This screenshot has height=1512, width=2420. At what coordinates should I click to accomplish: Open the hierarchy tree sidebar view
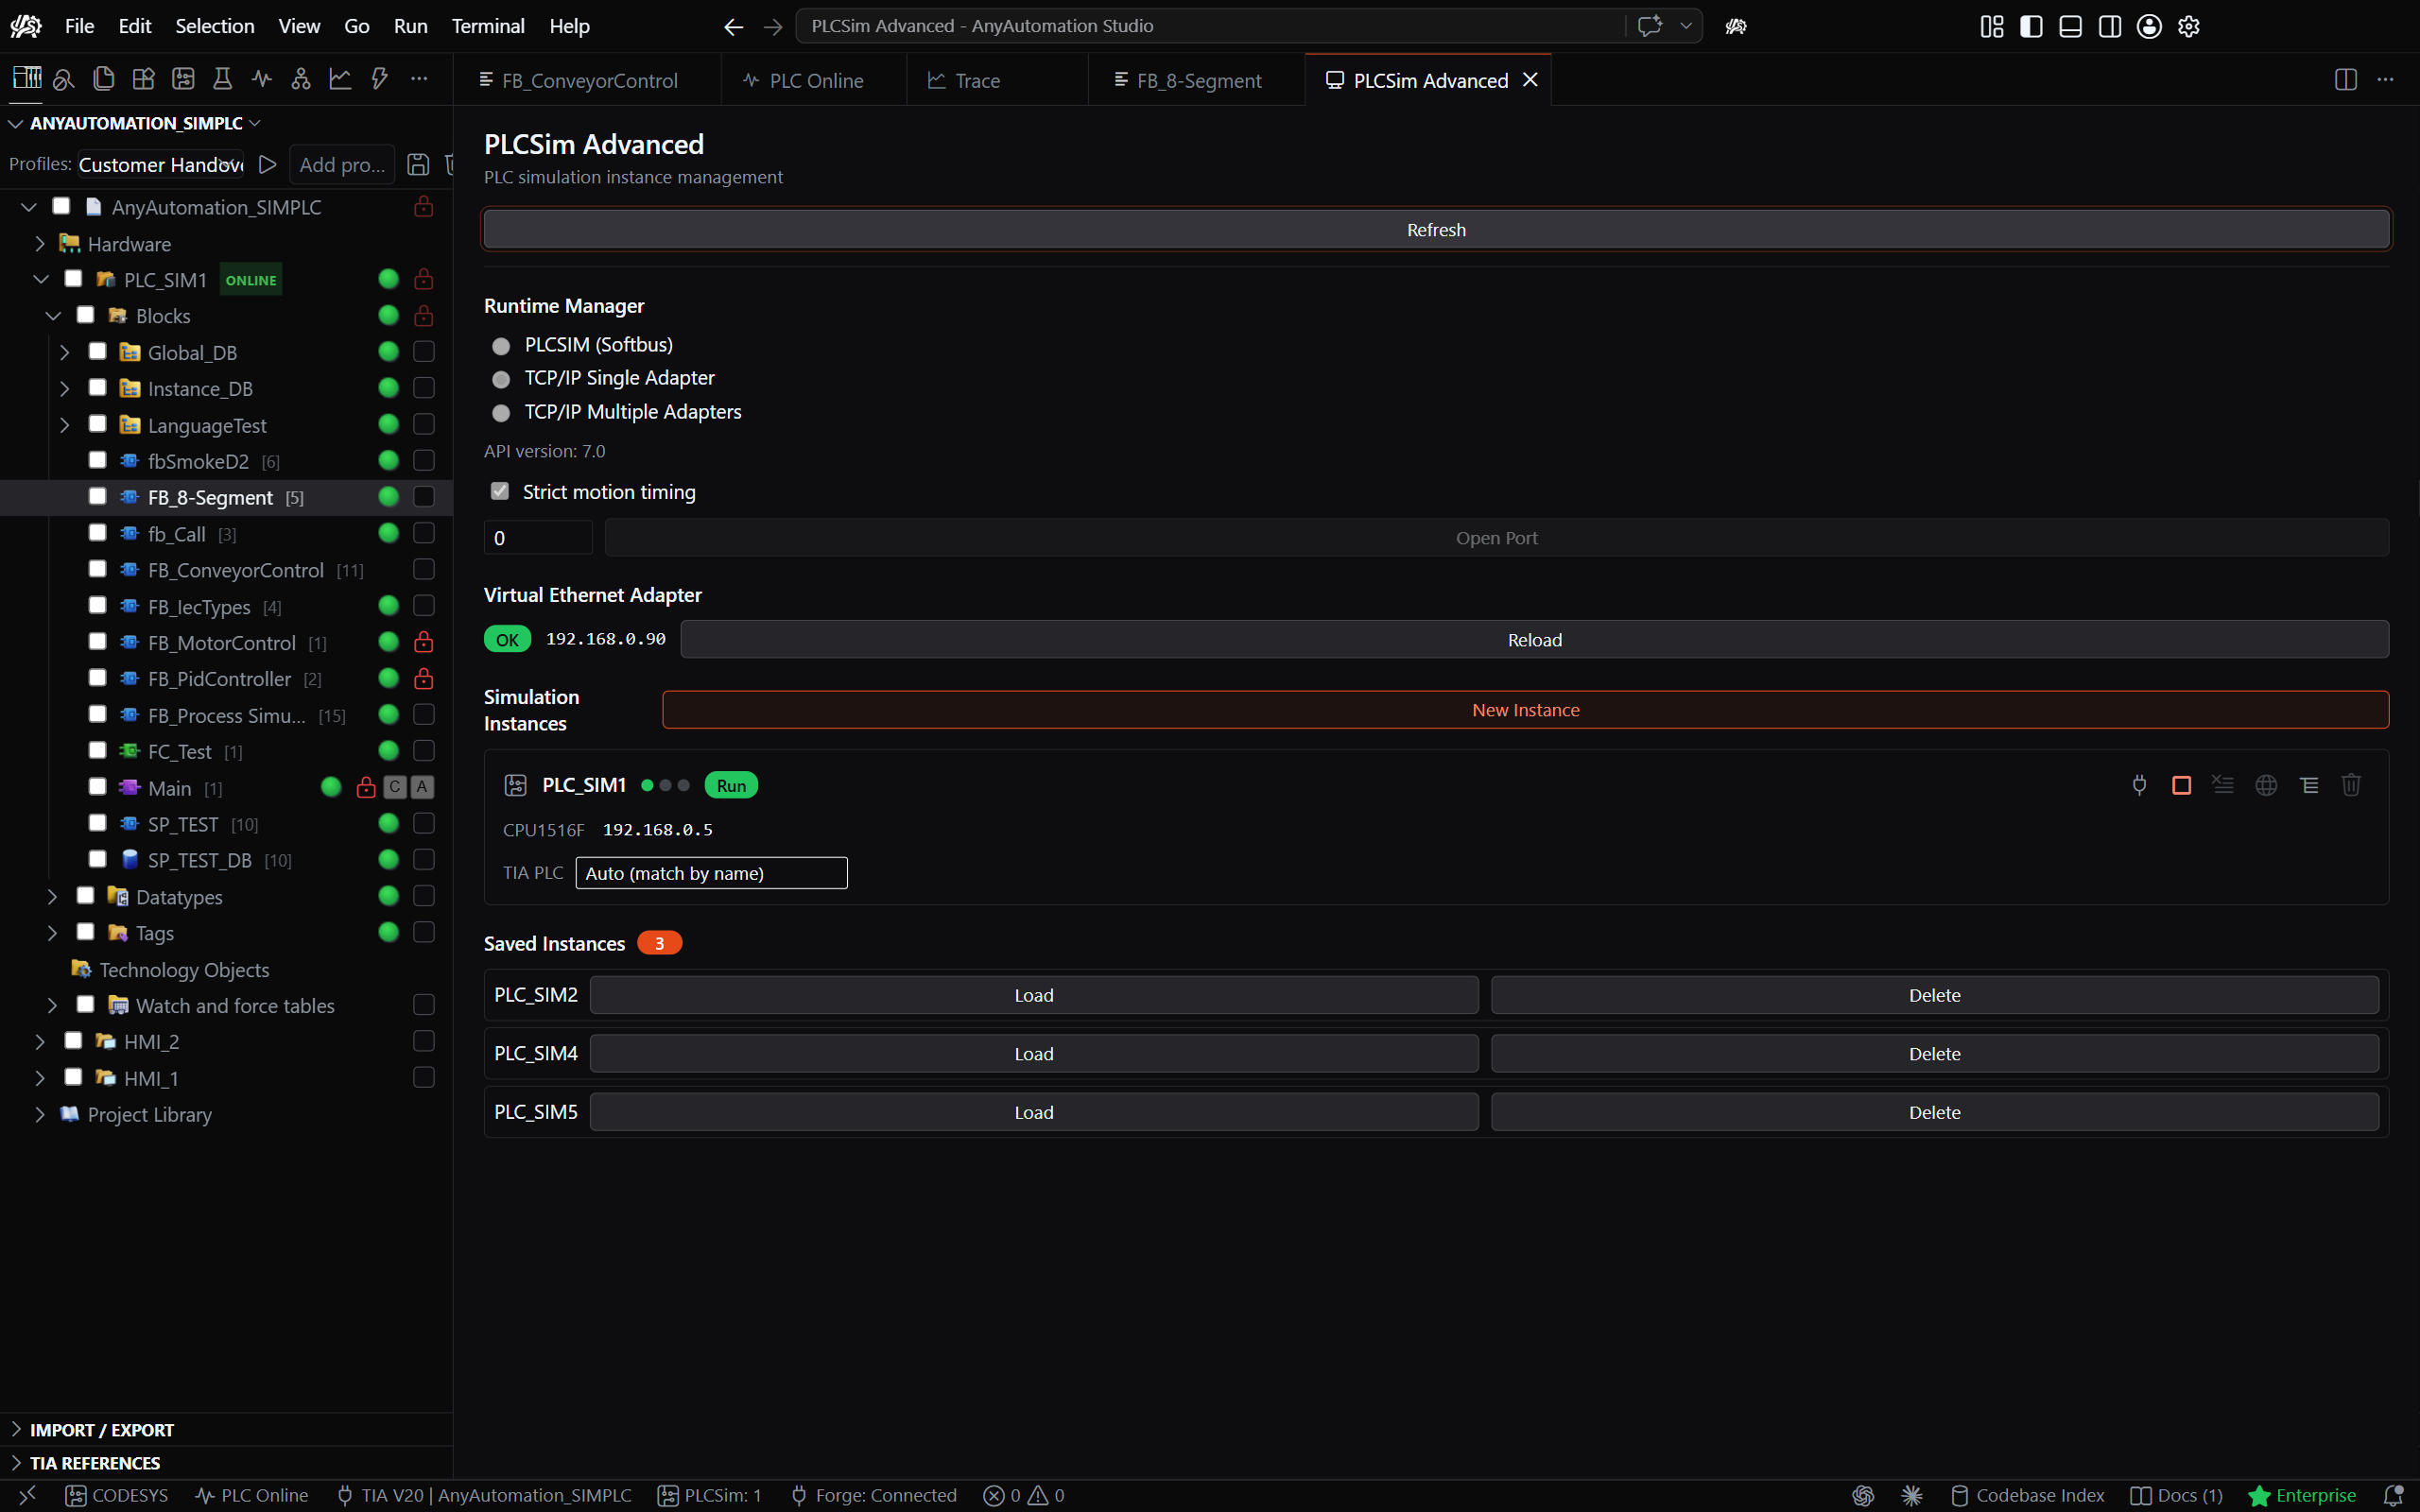pyautogui.click(x=301, y=79)
